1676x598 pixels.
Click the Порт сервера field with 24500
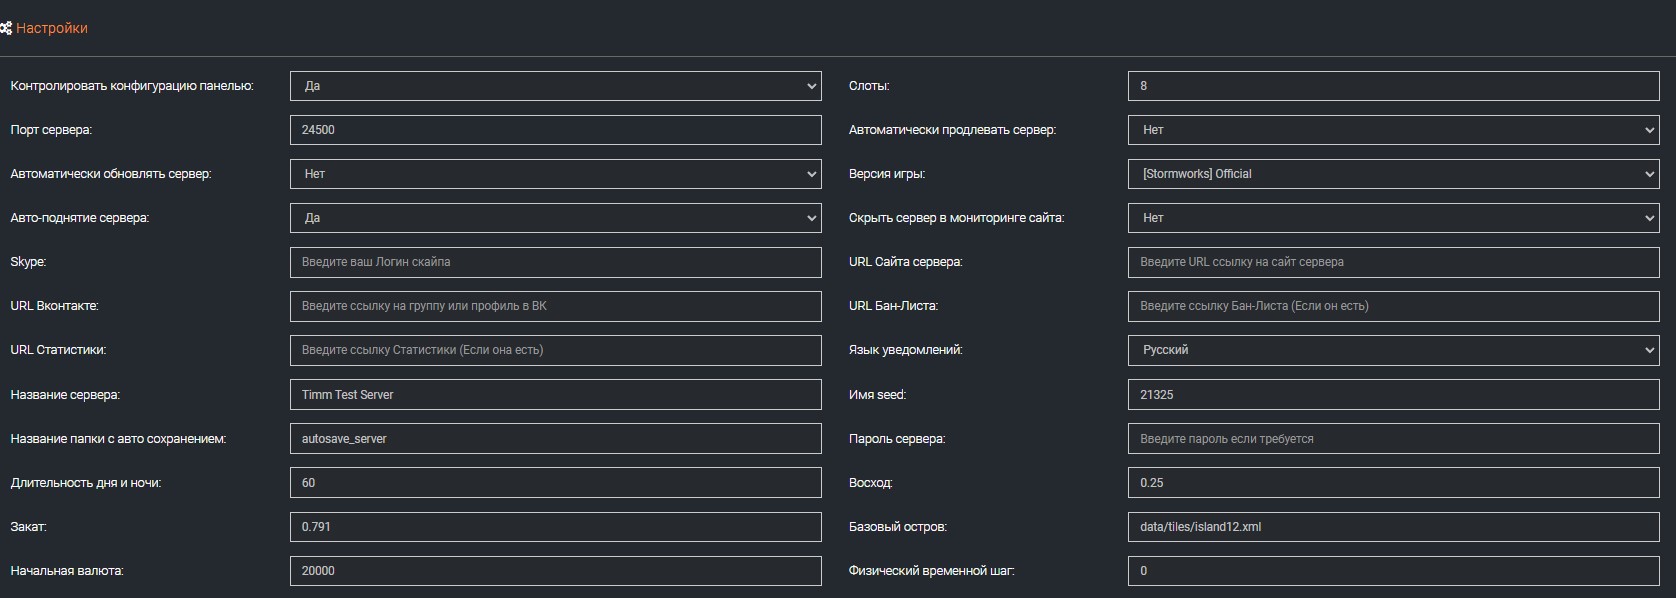coord(555,130)
